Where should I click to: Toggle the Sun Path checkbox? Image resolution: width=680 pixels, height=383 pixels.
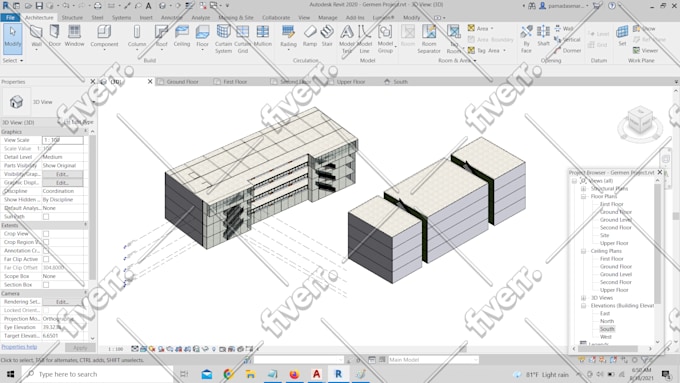click(46, 216)
